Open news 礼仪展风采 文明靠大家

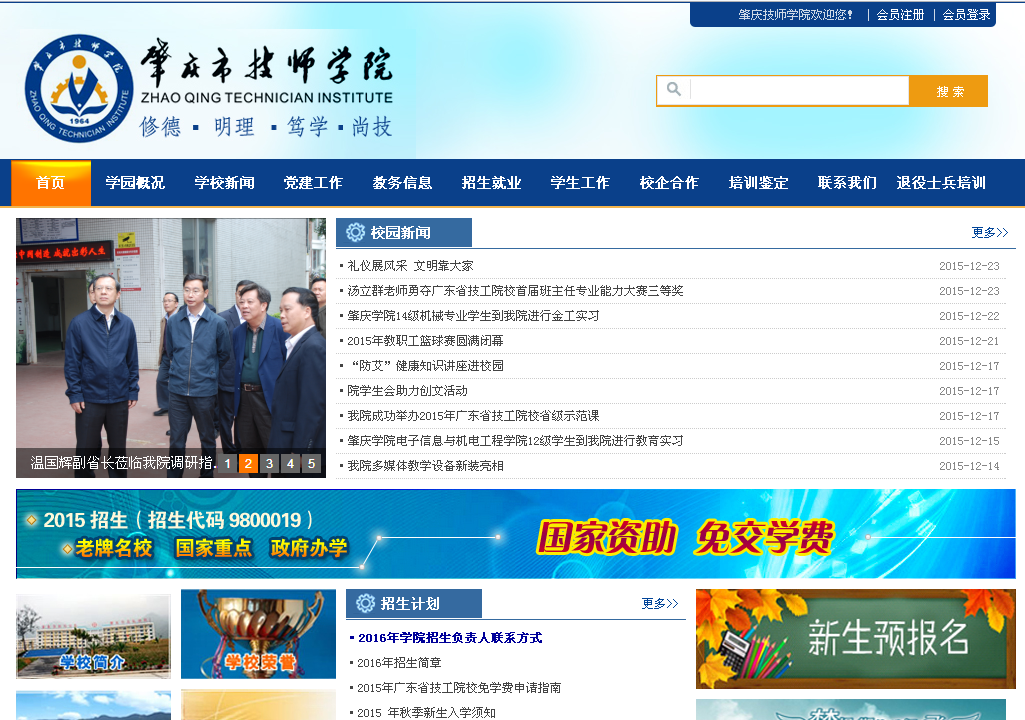411,266
